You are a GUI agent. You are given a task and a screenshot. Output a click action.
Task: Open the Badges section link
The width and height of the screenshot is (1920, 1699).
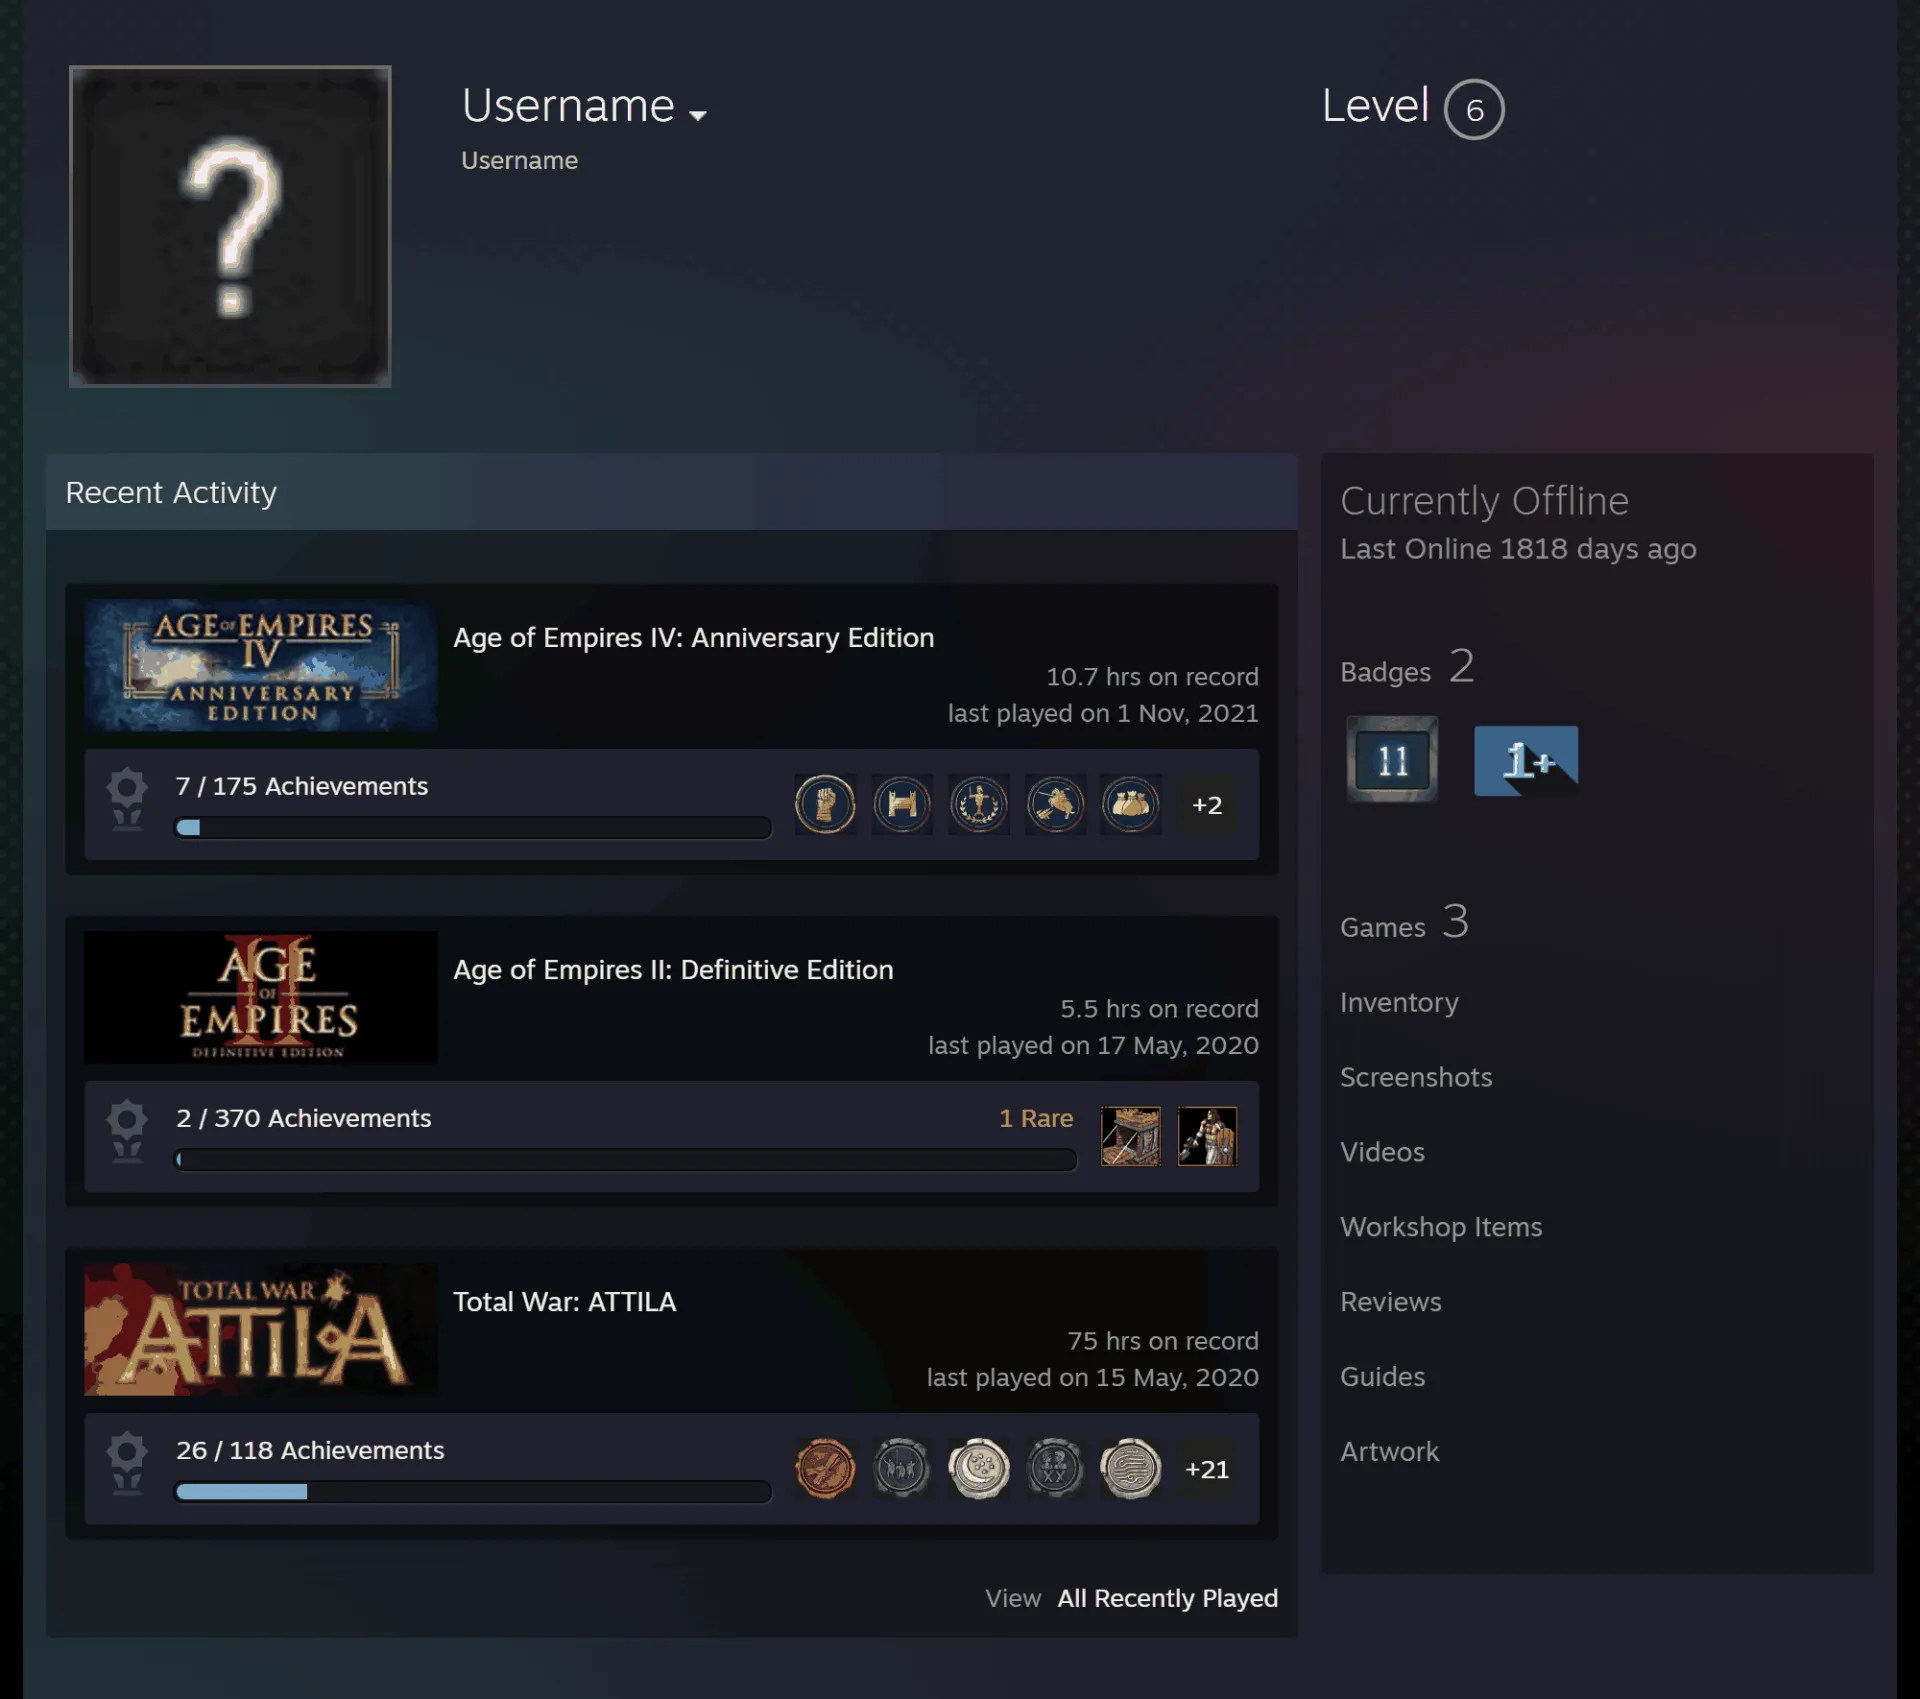click(1407, 668)
